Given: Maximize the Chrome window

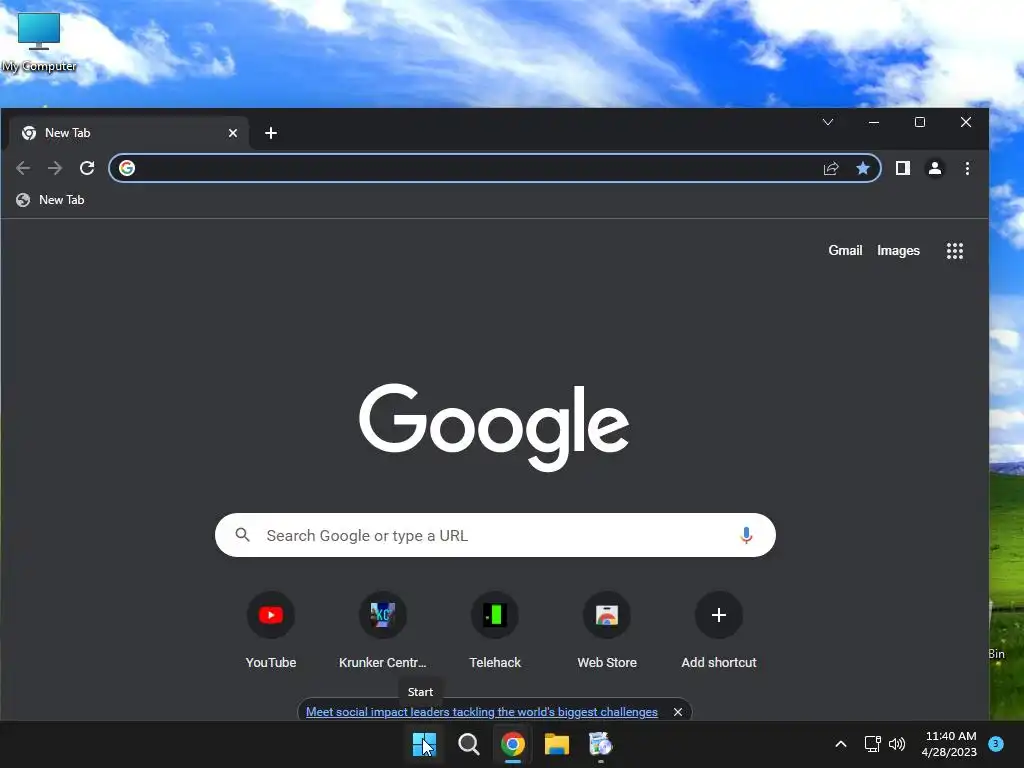Looking at the screenshot, I should pyautogui.click(x=920, y=122).
